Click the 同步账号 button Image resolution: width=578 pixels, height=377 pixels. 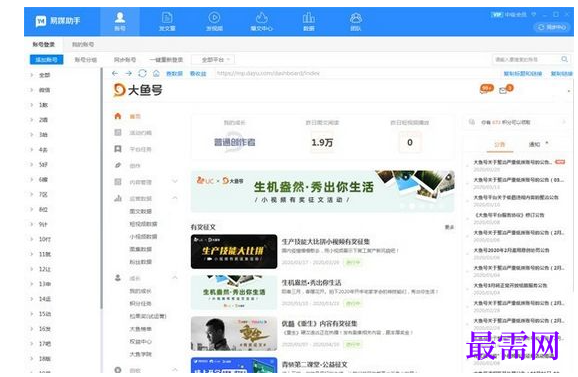coord(125,59)
